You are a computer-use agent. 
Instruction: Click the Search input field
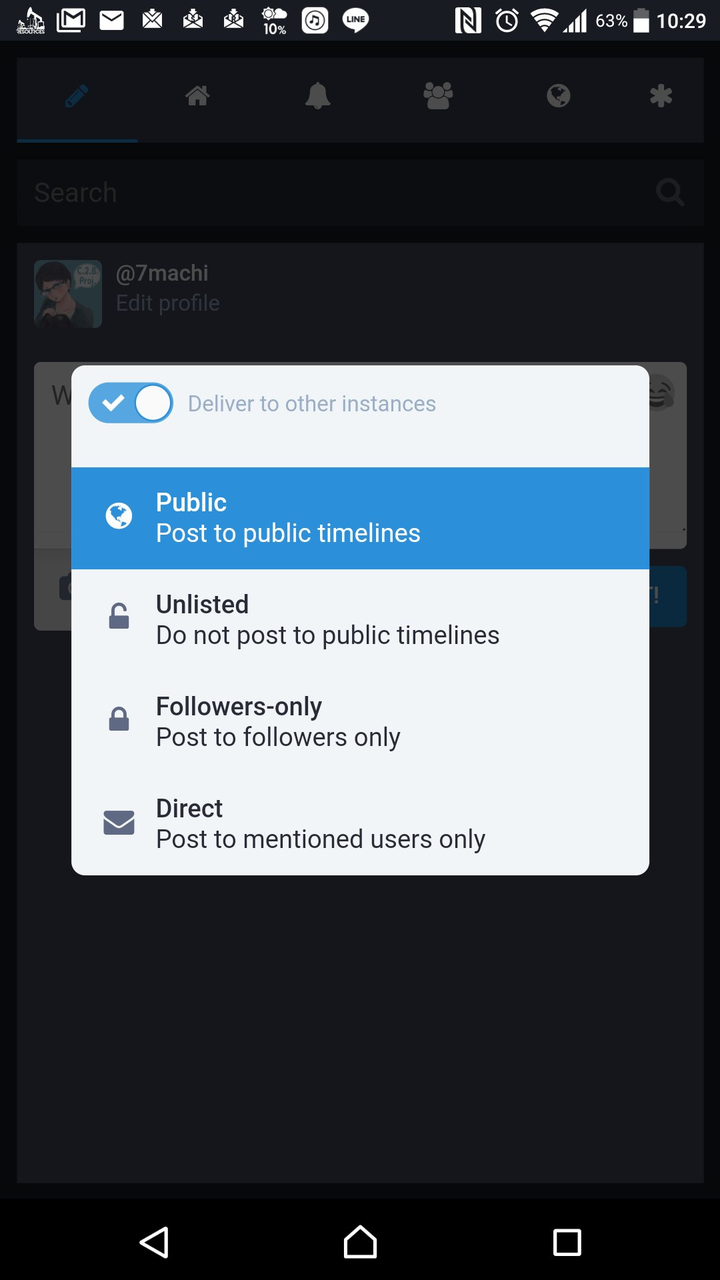[330, 193]
